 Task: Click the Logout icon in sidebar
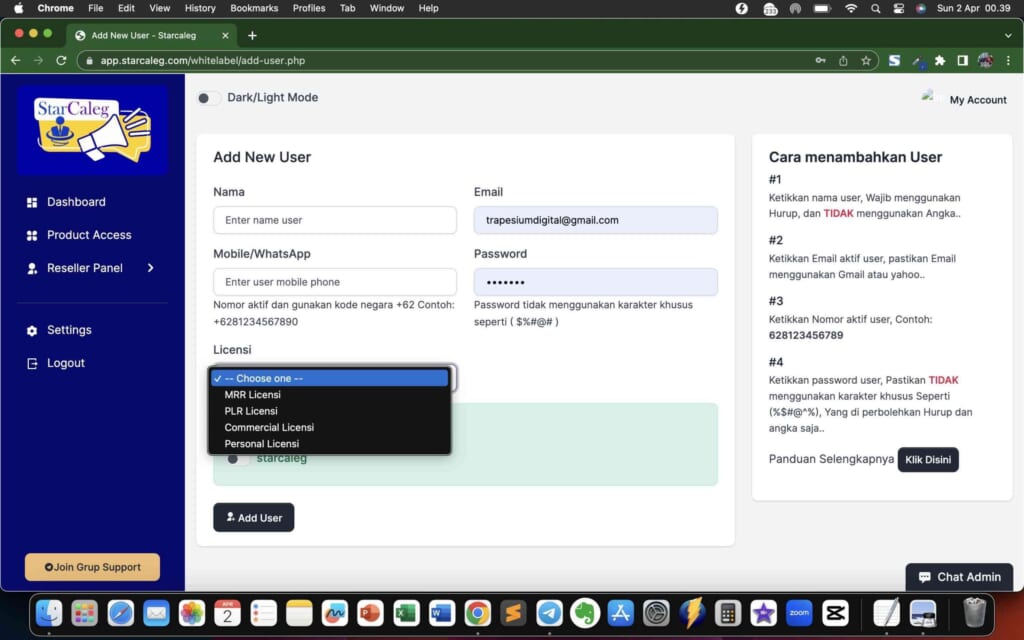(32, 364)
